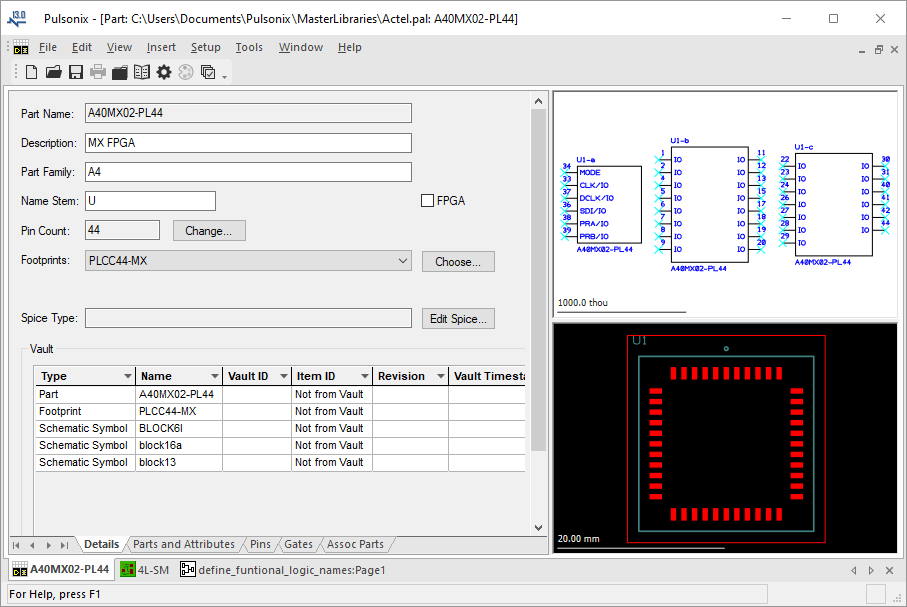Open the Type column filter dropdown

127,376
